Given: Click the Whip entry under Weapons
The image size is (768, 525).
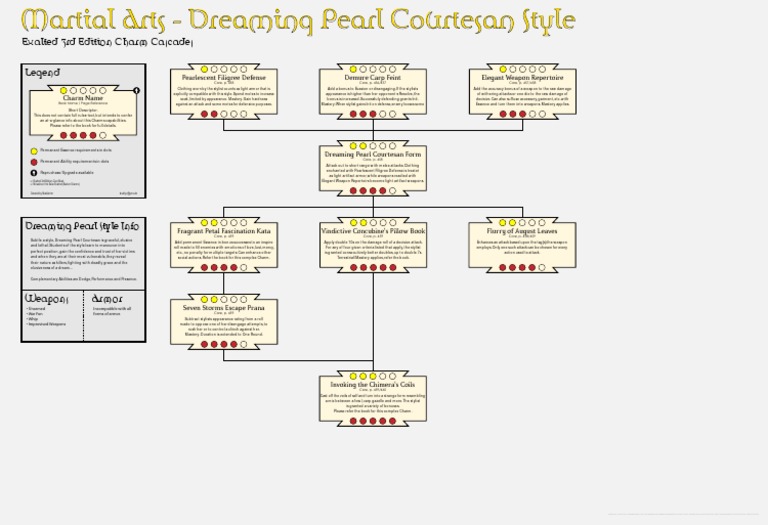Looking at the screenshot, I should tap(33, 319).
